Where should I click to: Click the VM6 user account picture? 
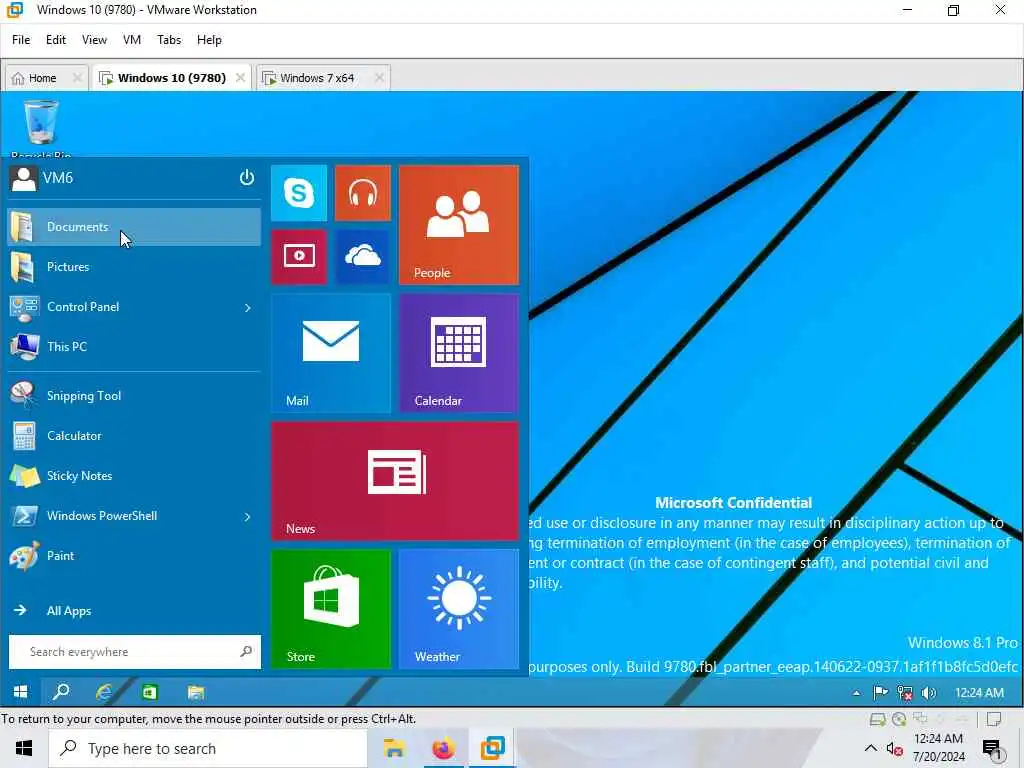click(x=24, y=178)
